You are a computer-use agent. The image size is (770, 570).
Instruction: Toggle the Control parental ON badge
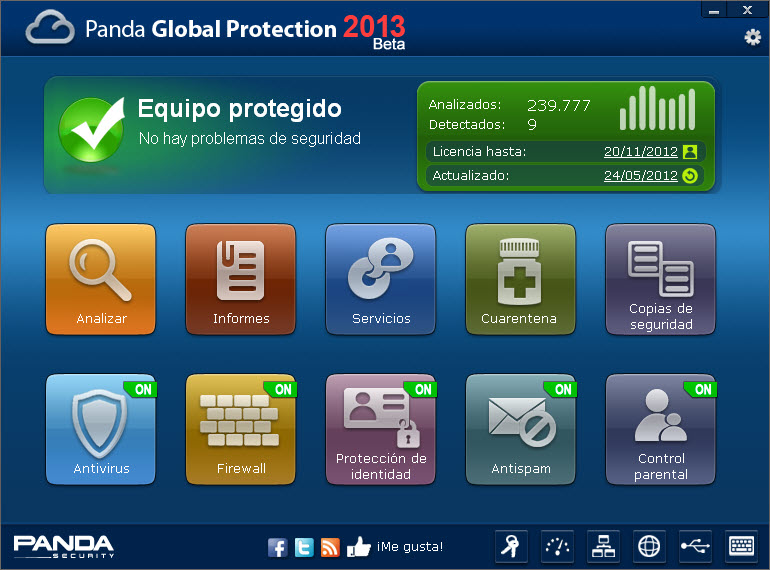point(702,389)
